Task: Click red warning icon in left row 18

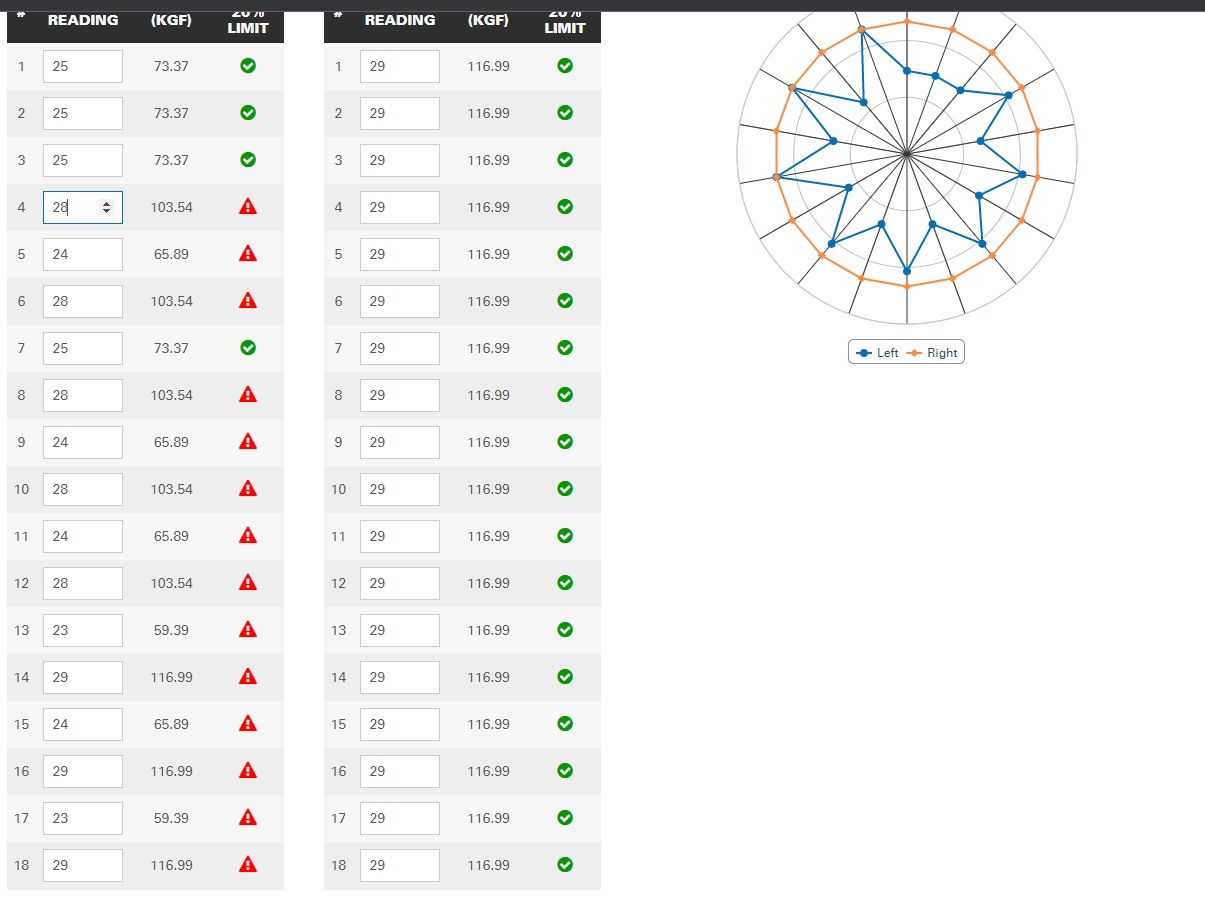Action: click(x=248, y=865)
